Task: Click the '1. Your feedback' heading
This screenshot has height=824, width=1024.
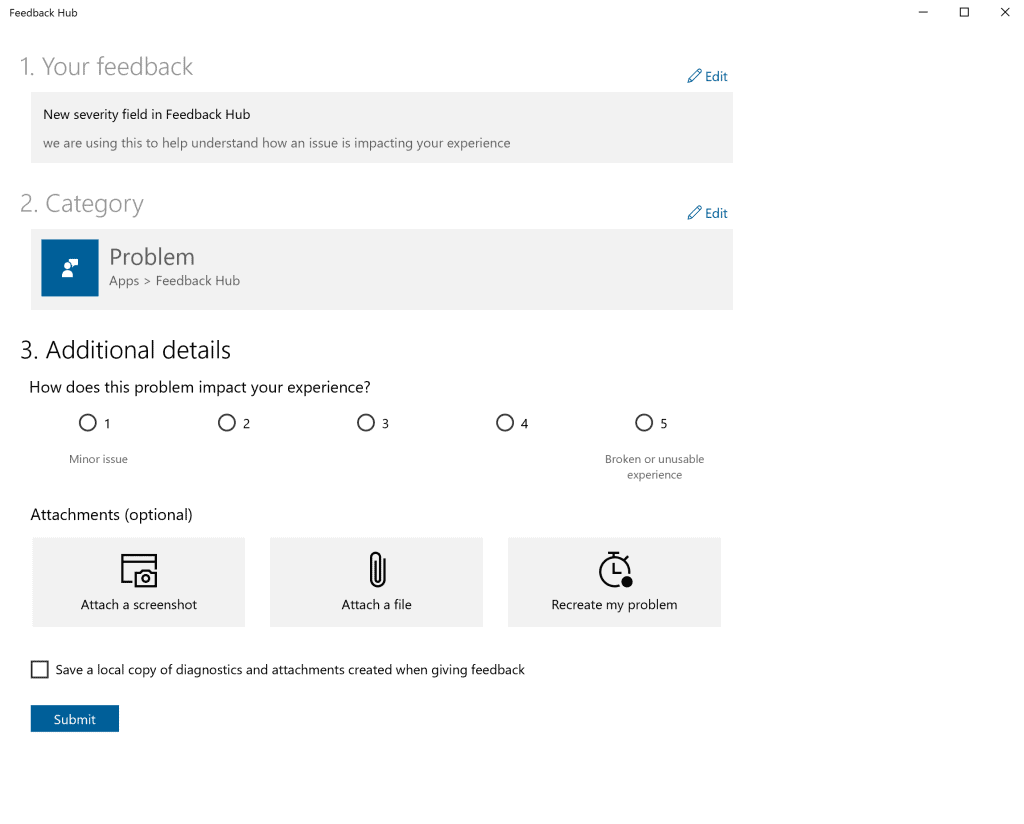Action: pos(106,67)
